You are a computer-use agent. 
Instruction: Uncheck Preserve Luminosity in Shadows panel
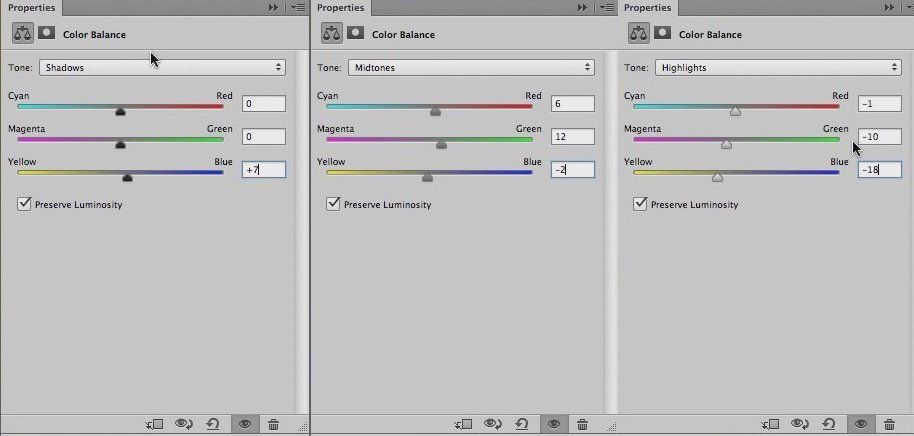click(24, 204)
